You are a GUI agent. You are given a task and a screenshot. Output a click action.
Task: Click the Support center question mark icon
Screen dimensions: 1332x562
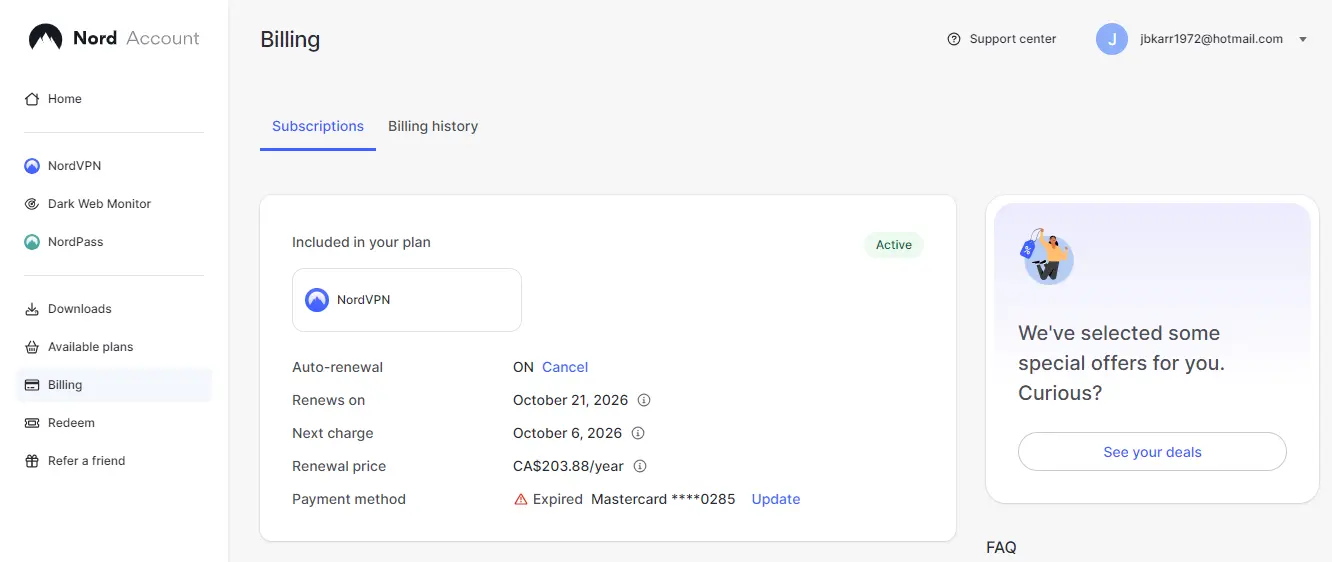click(x=954, y=39)
